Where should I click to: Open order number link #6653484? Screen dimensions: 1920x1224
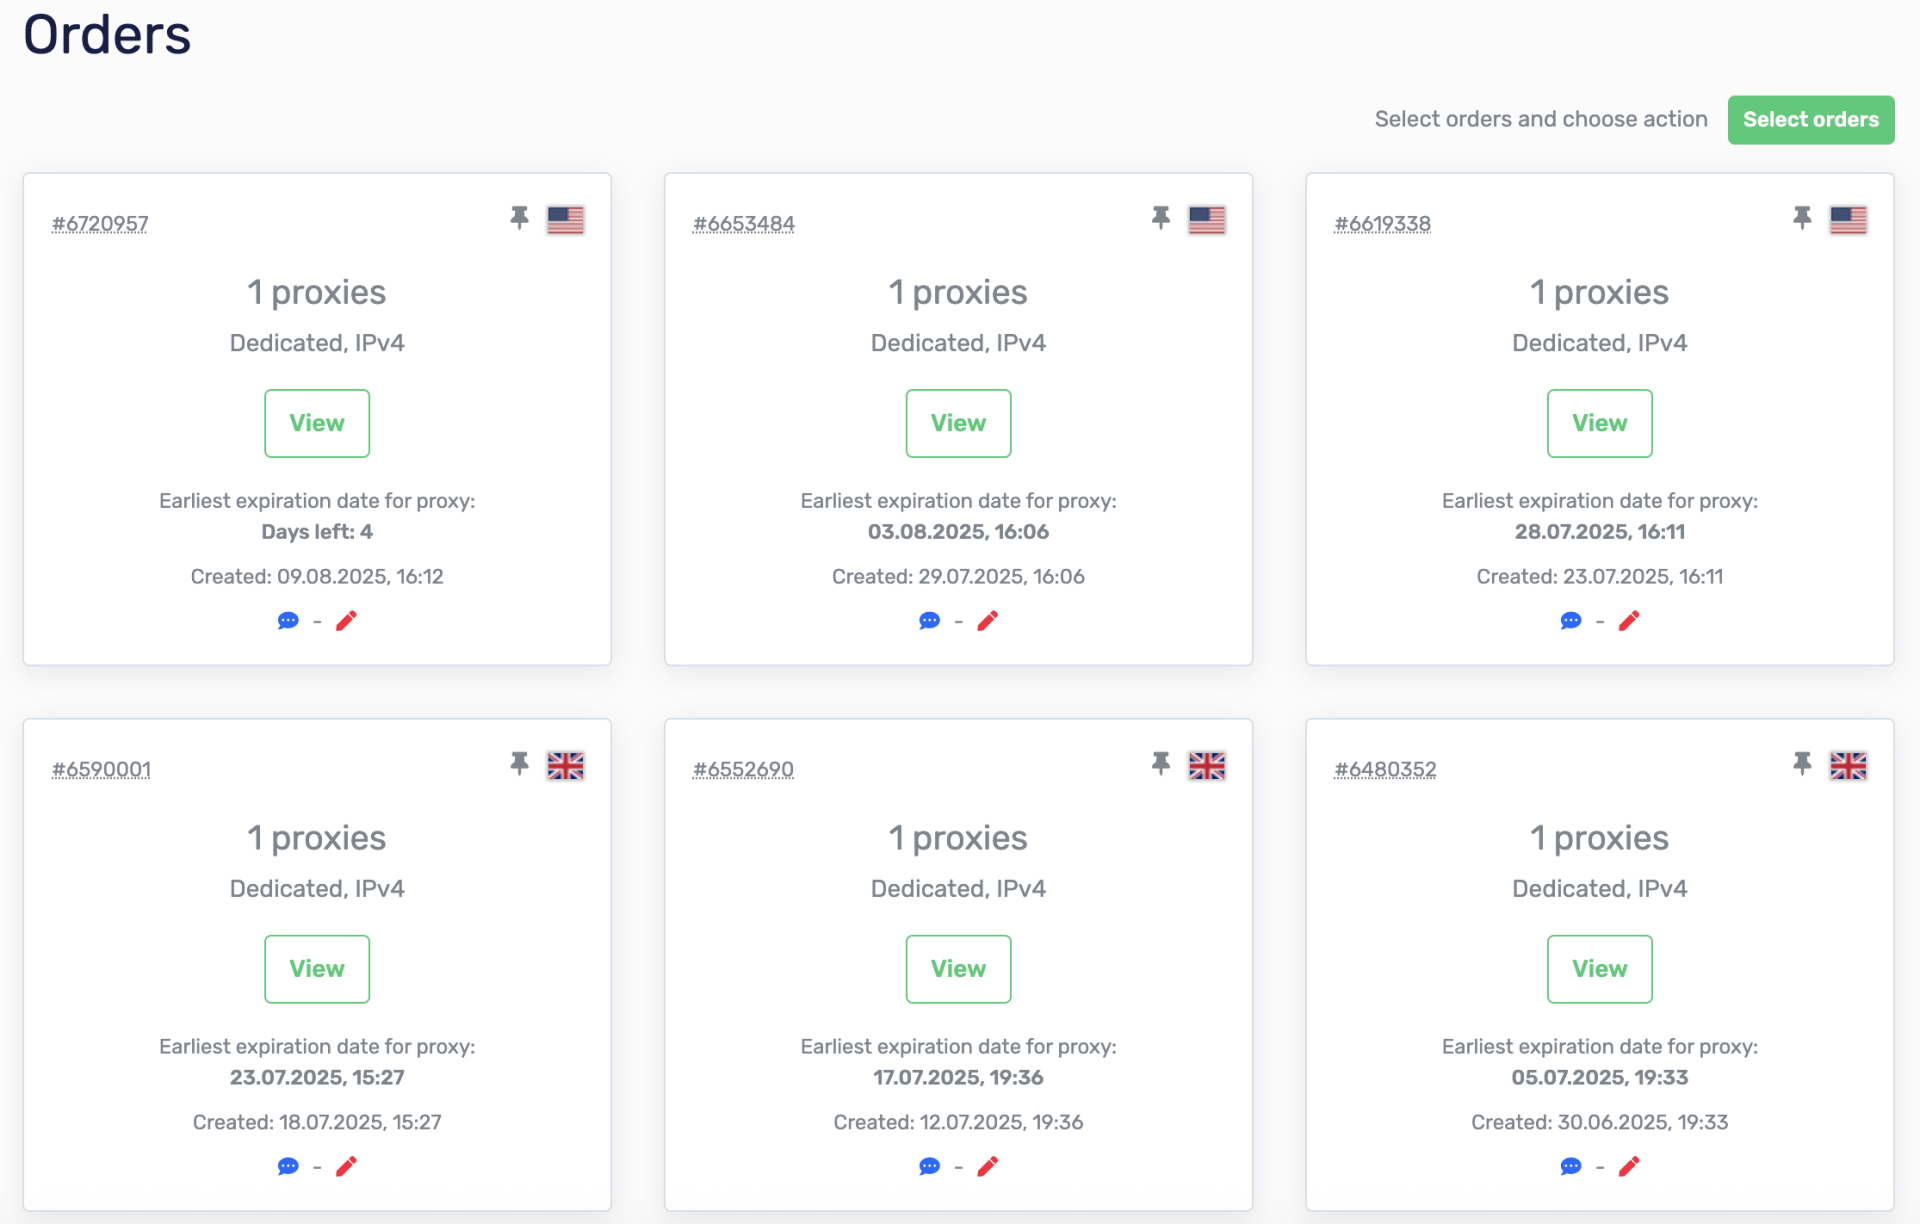744,224
